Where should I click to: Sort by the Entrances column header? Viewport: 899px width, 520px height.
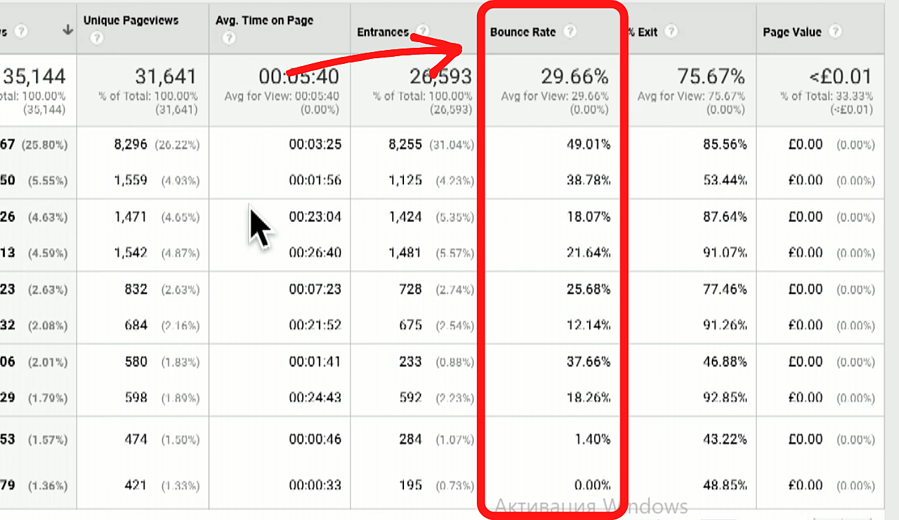click(383, 32)
